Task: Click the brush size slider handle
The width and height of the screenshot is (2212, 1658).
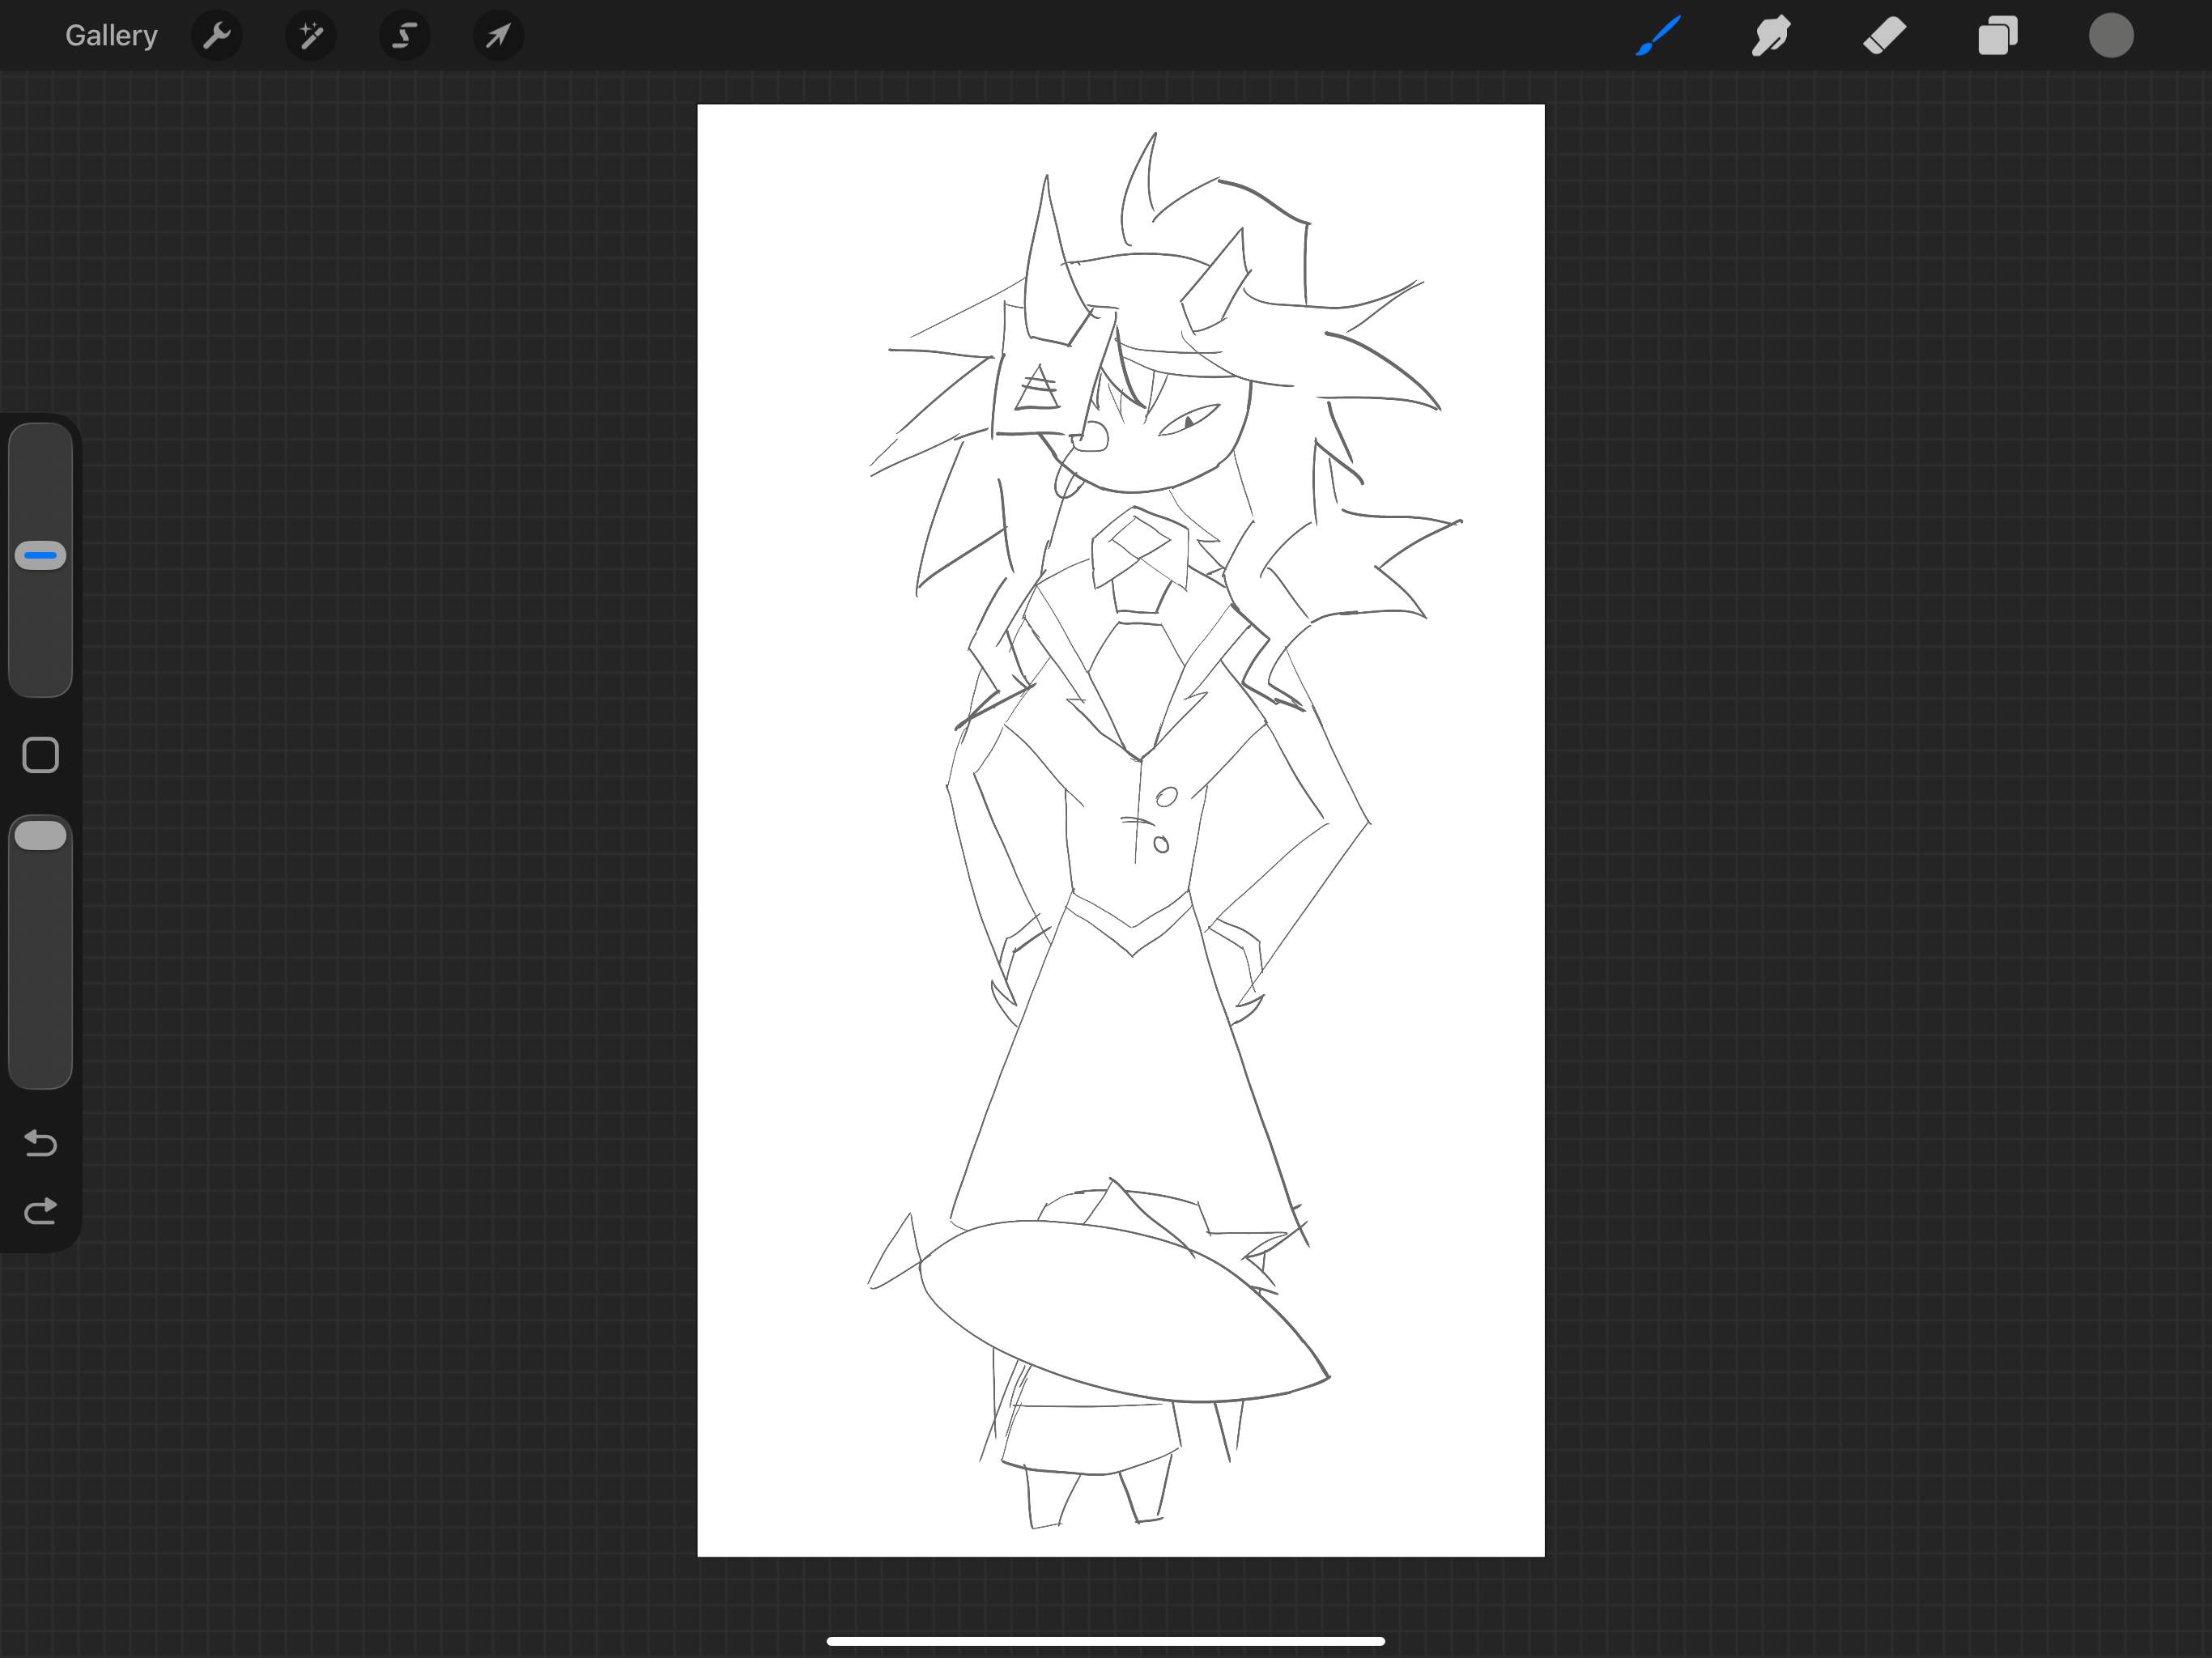Action: [x=41, y=555]
